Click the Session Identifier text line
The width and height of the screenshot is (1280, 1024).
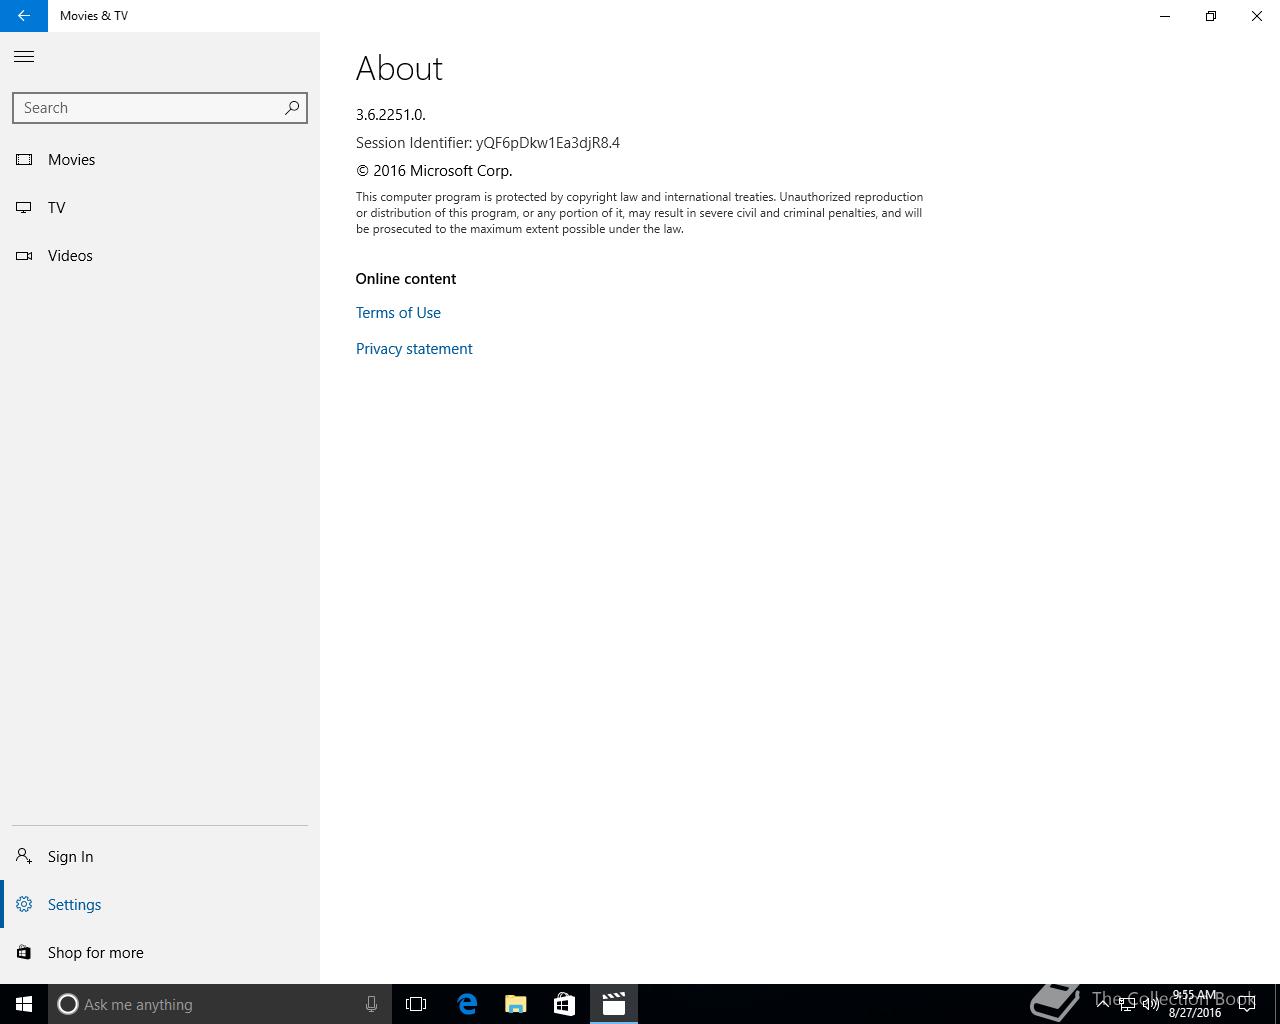point(488,143)
